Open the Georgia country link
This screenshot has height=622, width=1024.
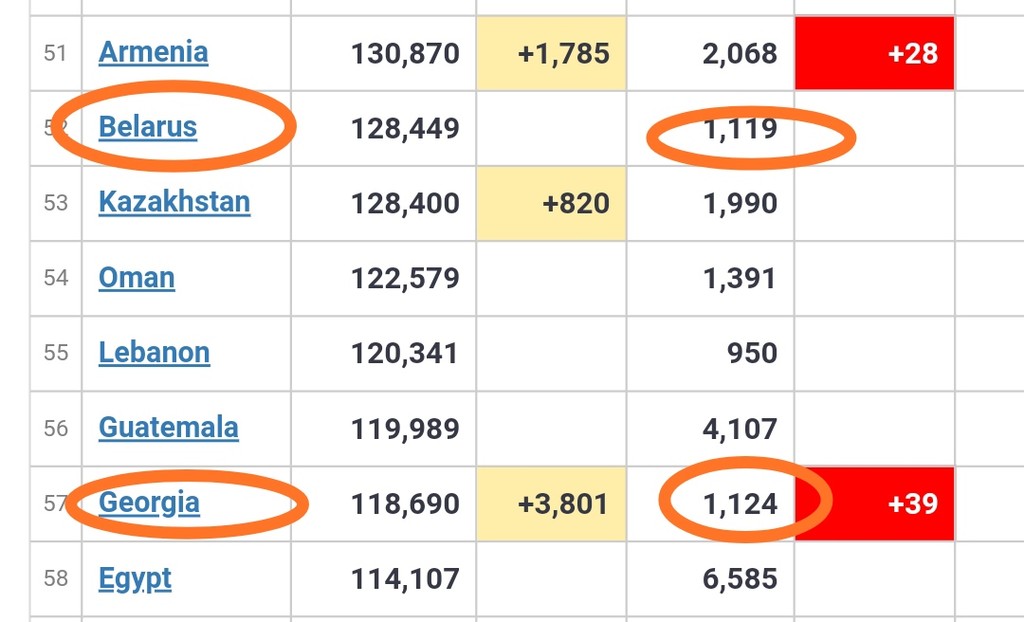click(x=149, y=504)
